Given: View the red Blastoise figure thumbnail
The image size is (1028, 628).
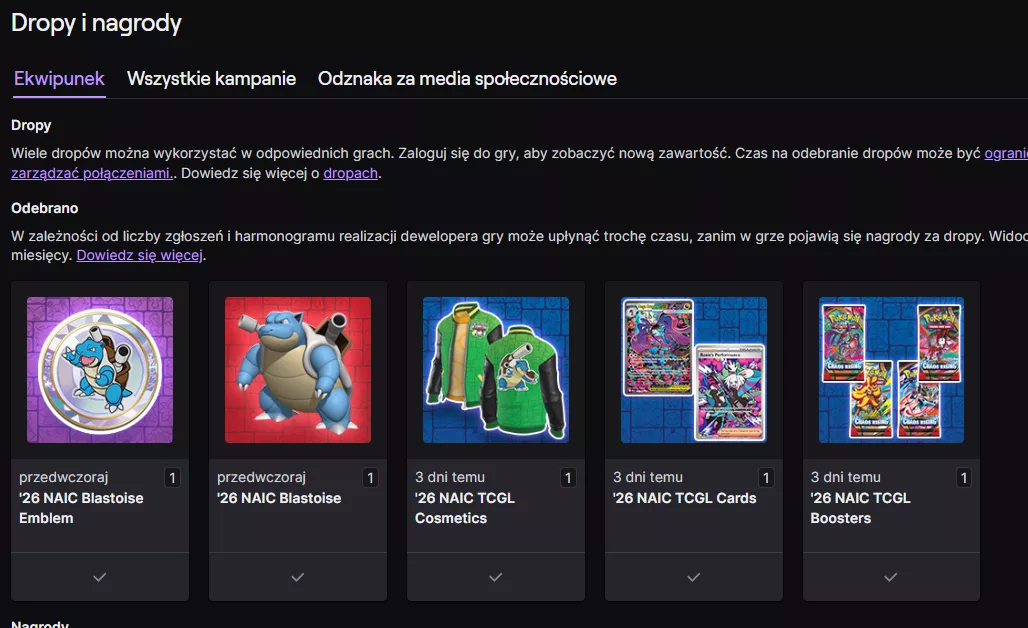Looking at the screenshot, I should 298,370.
